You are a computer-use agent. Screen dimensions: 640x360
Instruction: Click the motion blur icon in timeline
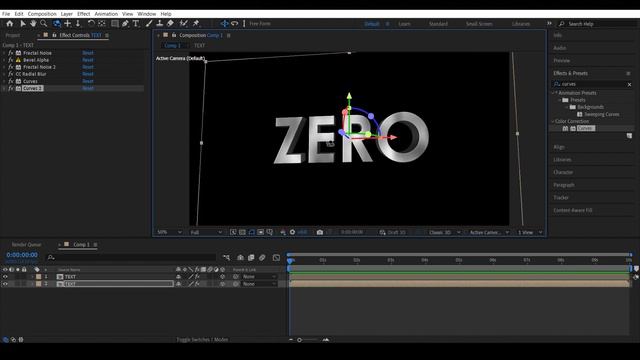[262, 258]
